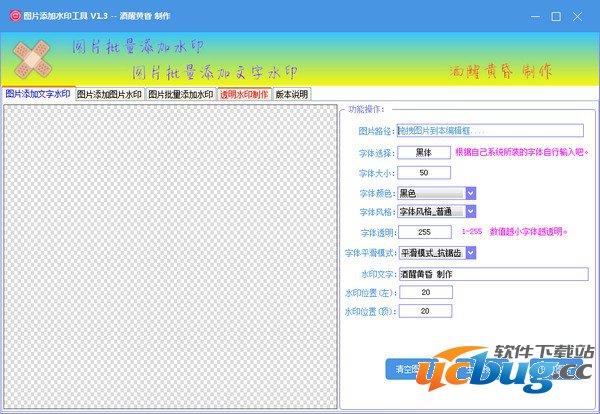Focus the 水印位置(左) input box
The width and height of the screenshot is (600, 414).
(424, 292)
